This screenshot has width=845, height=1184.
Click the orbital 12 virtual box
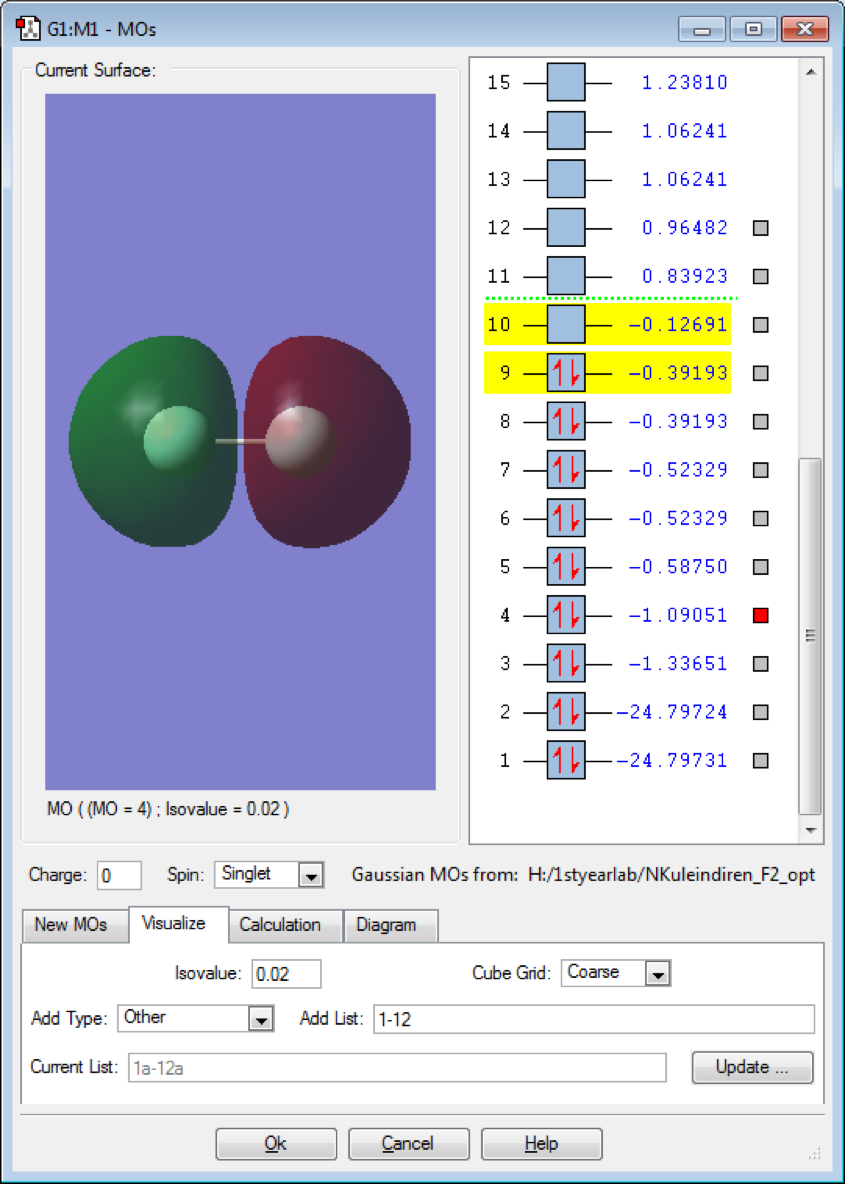coord(566,227)
